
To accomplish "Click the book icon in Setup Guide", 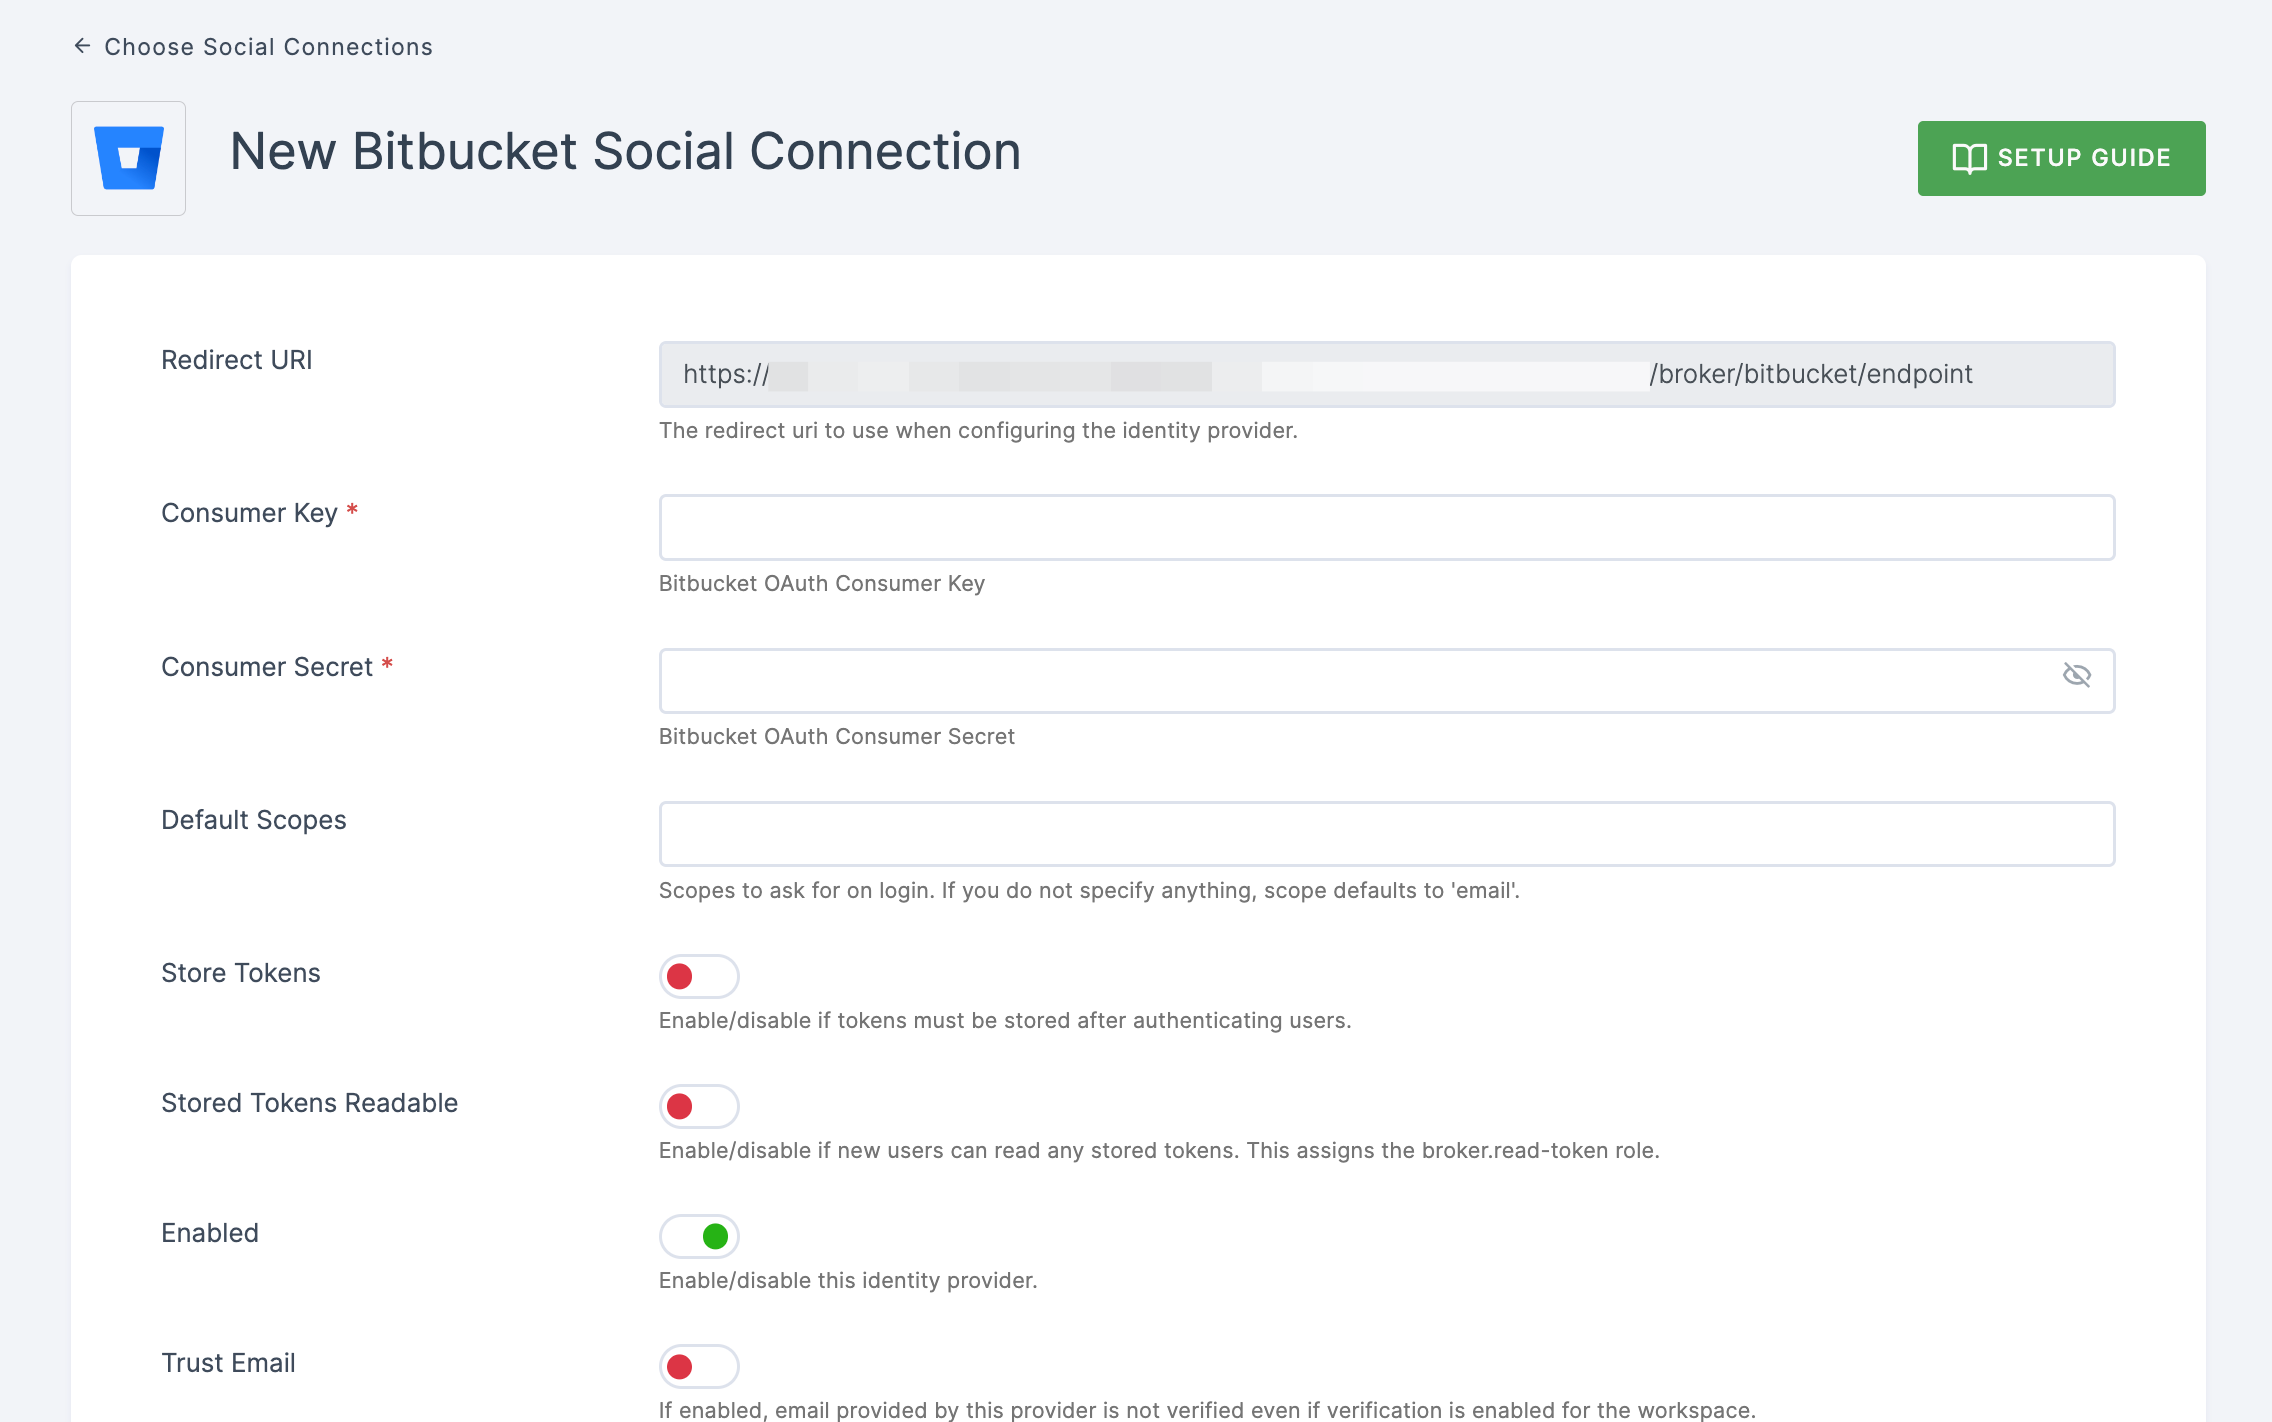I will pyautogui.click(x=1969, y=158).
